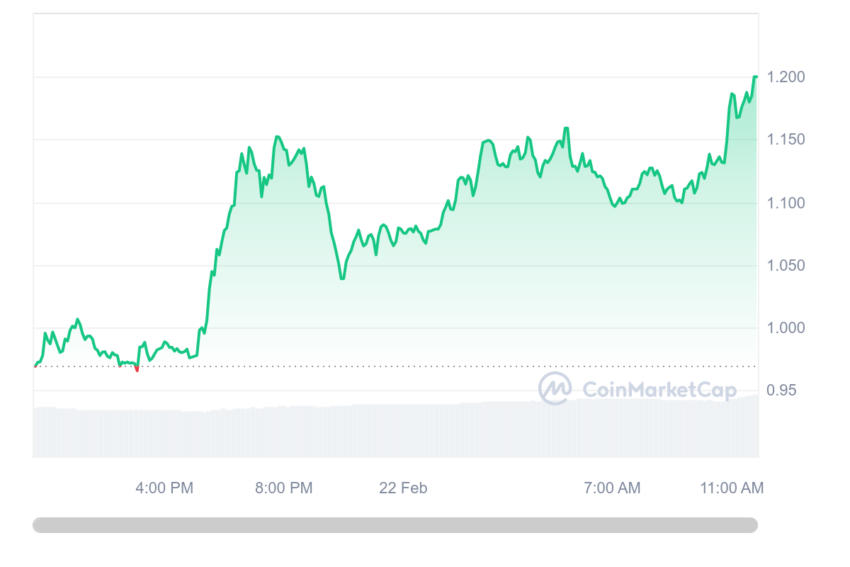Click the 4:00 PM time axis label
850x567 pixels.
(x=164, y=488)
